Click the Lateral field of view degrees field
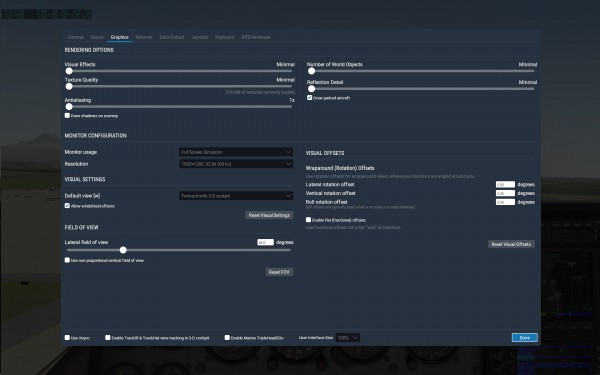Viewport: 600px width, 375px height. [266, 242]
